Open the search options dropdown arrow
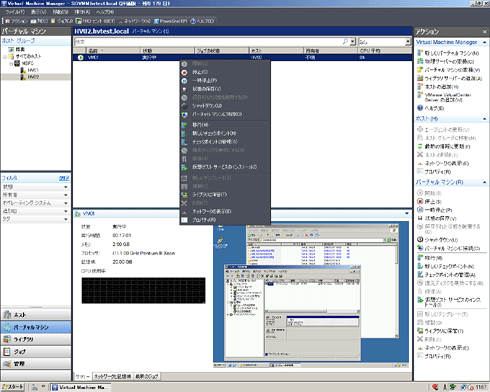Screen dimensions: 490x392 click(353, 42)
